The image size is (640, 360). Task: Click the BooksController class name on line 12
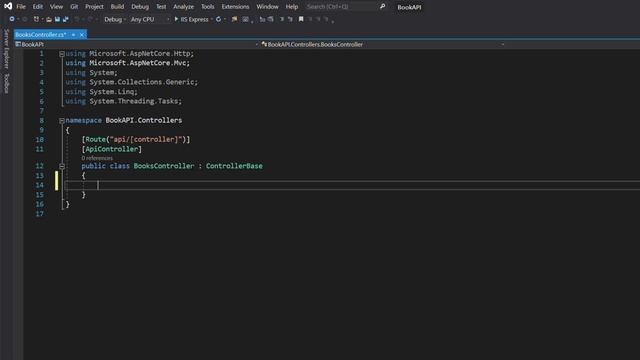[164, 166]
